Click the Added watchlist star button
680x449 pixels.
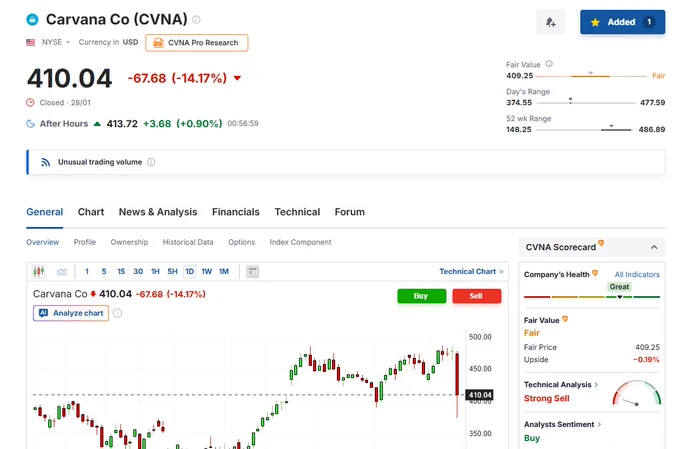tap(622, 22)
